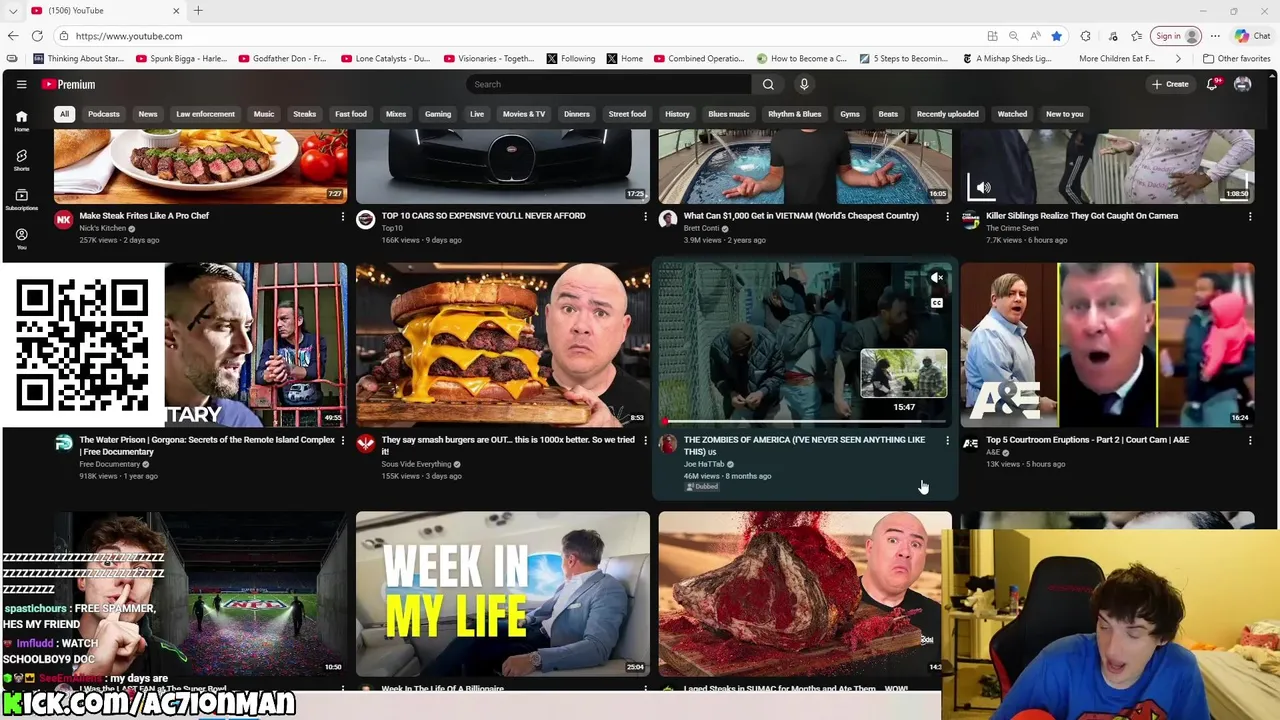Start Read aloud from the address bar

pos(1035,36)
